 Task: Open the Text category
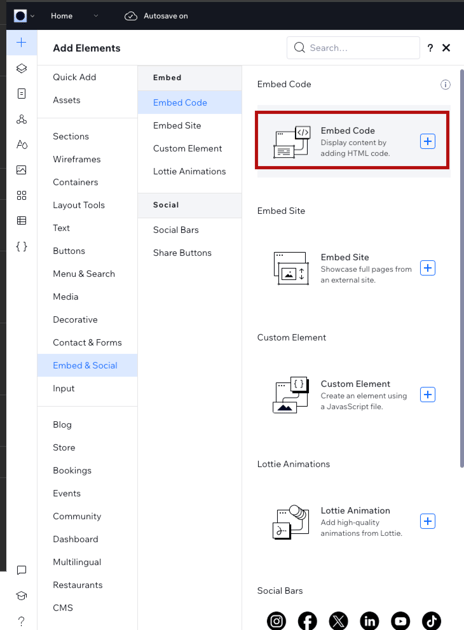[x=61, y=228]
